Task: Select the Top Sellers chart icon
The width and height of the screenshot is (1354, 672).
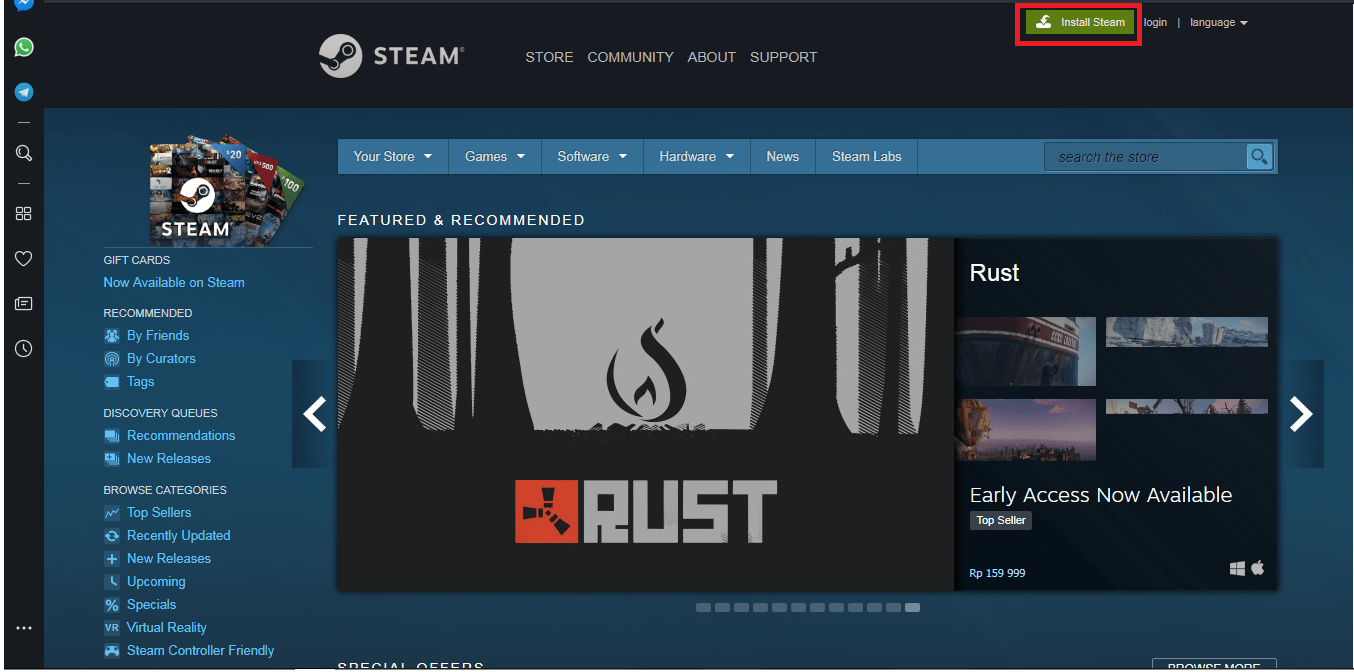Action: [111, 512]
